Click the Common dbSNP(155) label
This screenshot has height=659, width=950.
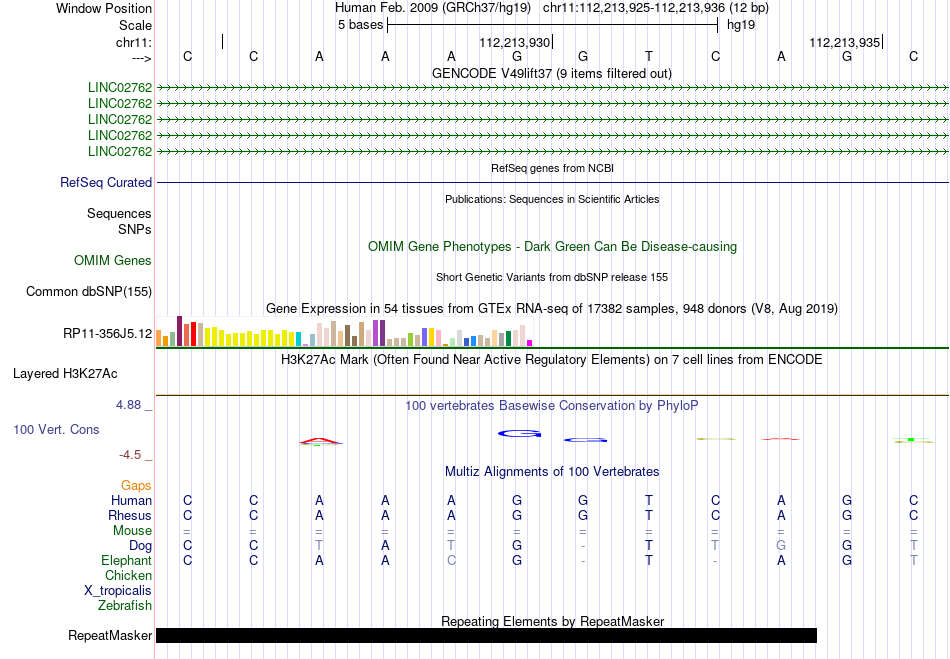coord(88,291)
